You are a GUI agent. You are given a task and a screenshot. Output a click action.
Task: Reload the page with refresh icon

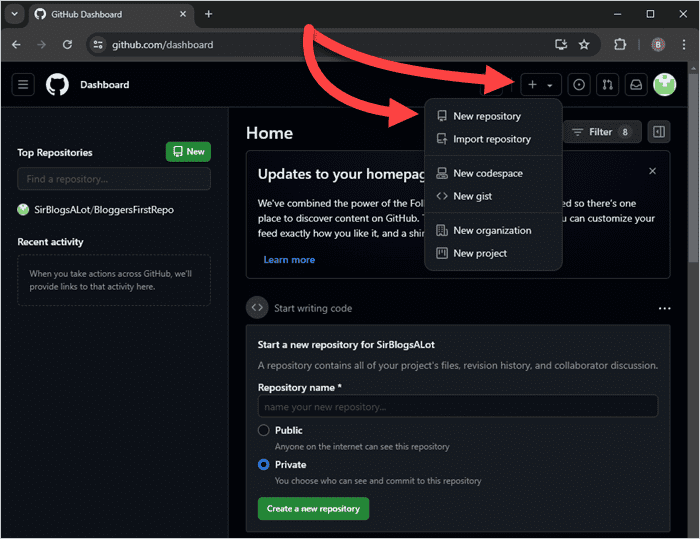pyautogui.click(x=67, y=45)
